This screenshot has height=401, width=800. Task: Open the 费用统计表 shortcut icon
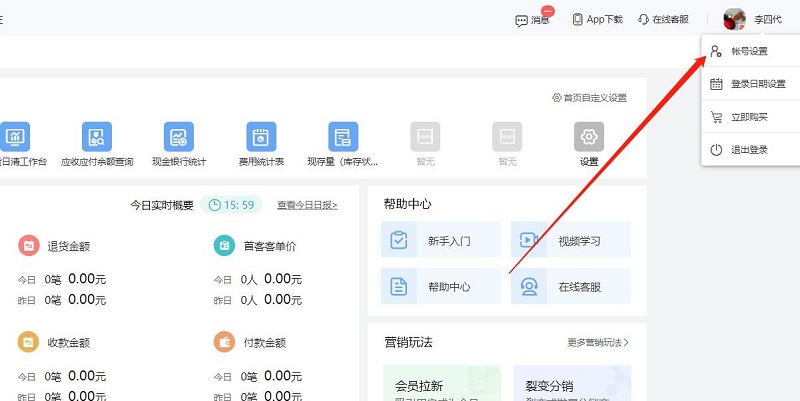coord(261,137)
